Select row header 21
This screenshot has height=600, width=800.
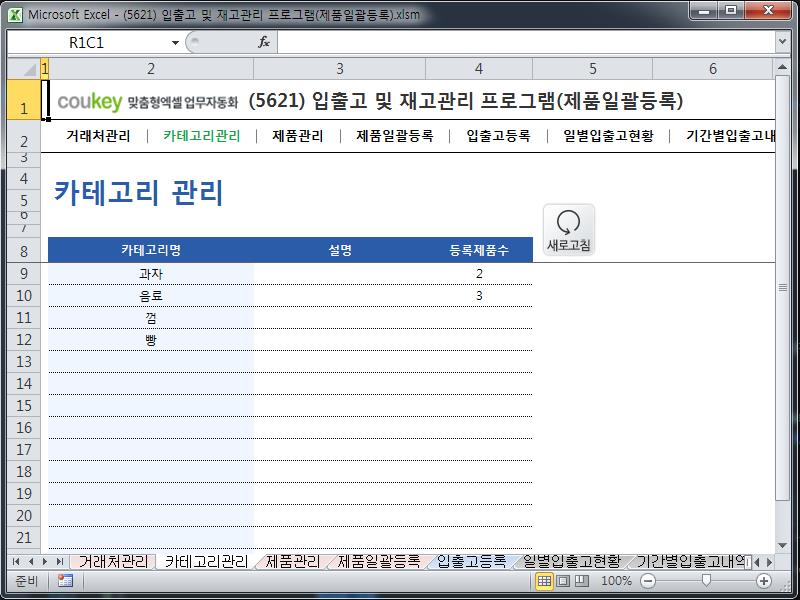[24, 537]
